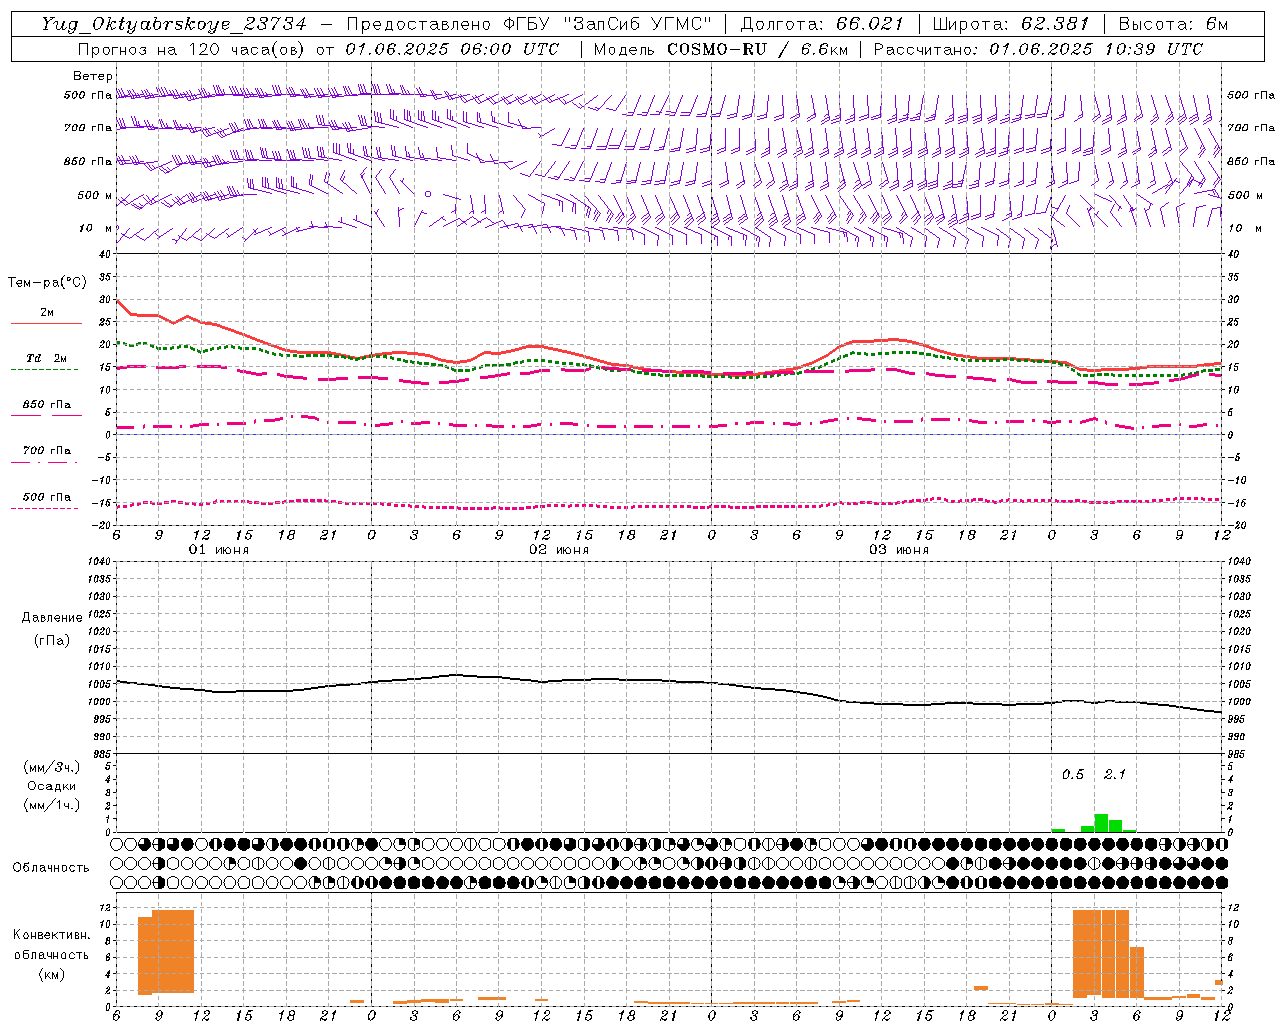The height and width of the screenshot is (1024, 1280).
Task: Click the Тем-ра(°C) temperature label
Action: tap(47, 283)
